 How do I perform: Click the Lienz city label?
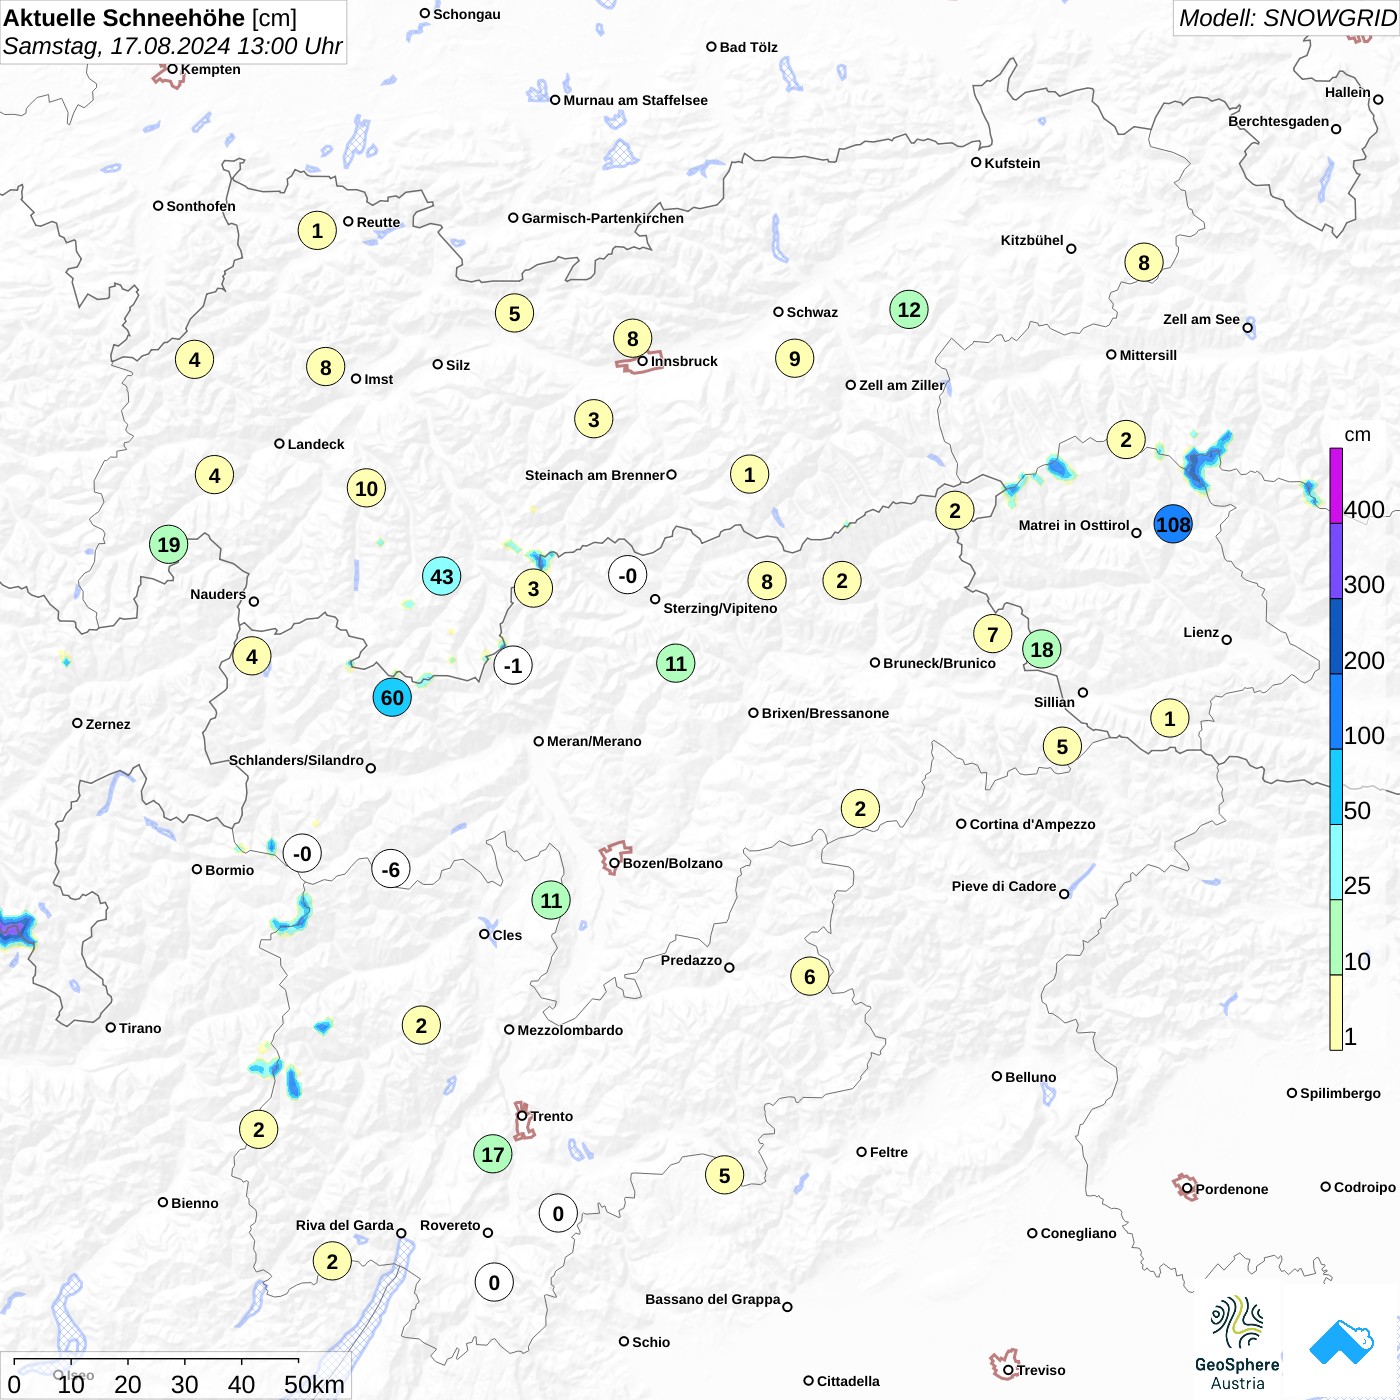coord(1201,632)
